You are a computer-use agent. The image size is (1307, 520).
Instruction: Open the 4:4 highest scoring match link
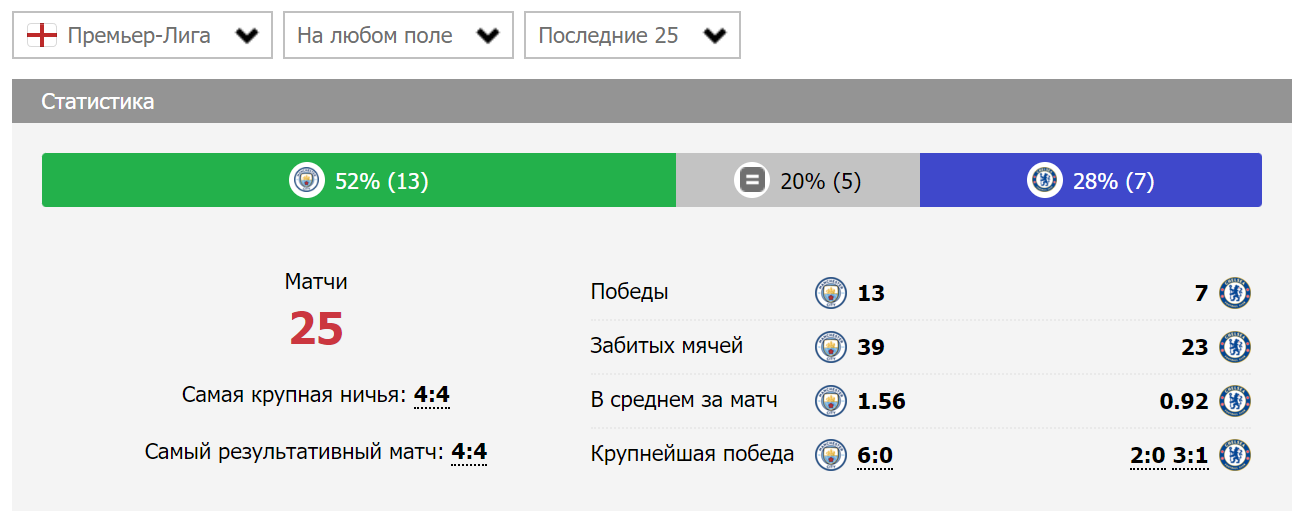coord(469,452)
